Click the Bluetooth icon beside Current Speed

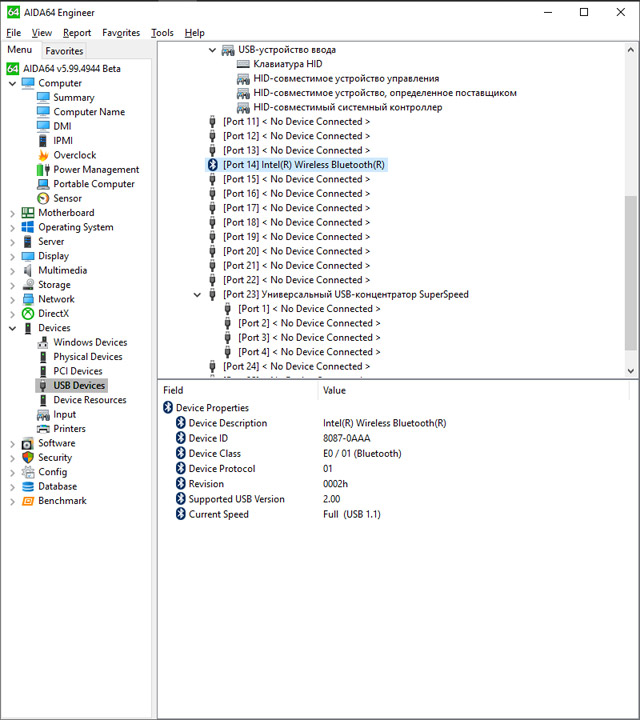click(x=180, y=514)
